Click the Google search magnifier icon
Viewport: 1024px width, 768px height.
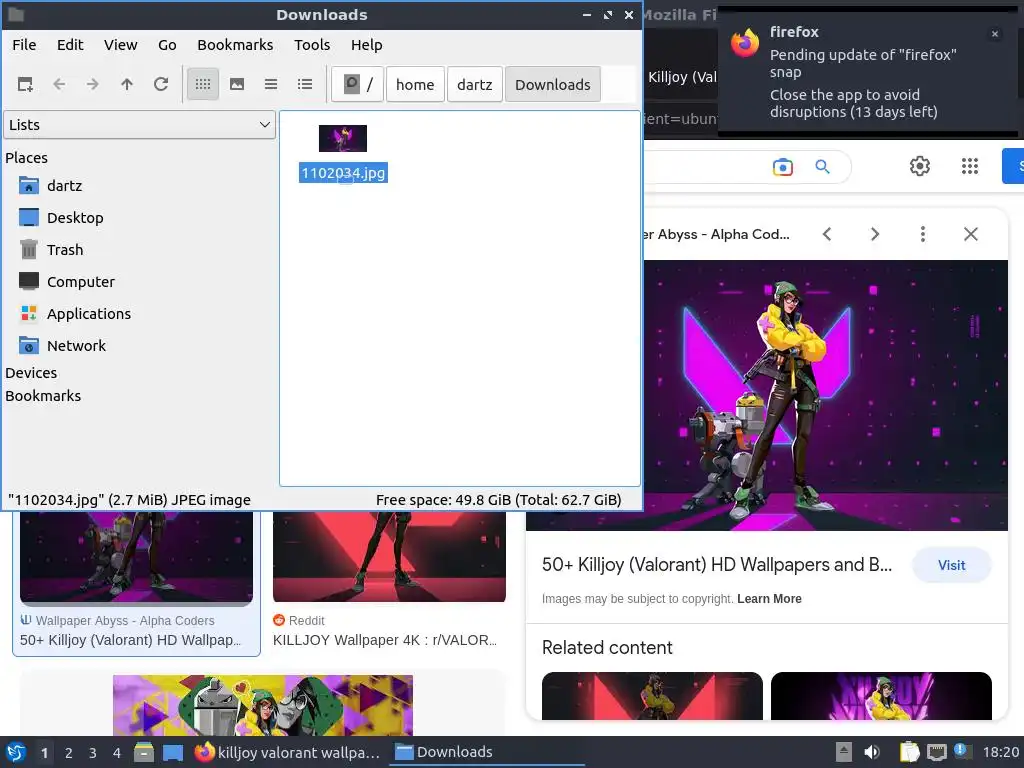(x=823, y=167)
